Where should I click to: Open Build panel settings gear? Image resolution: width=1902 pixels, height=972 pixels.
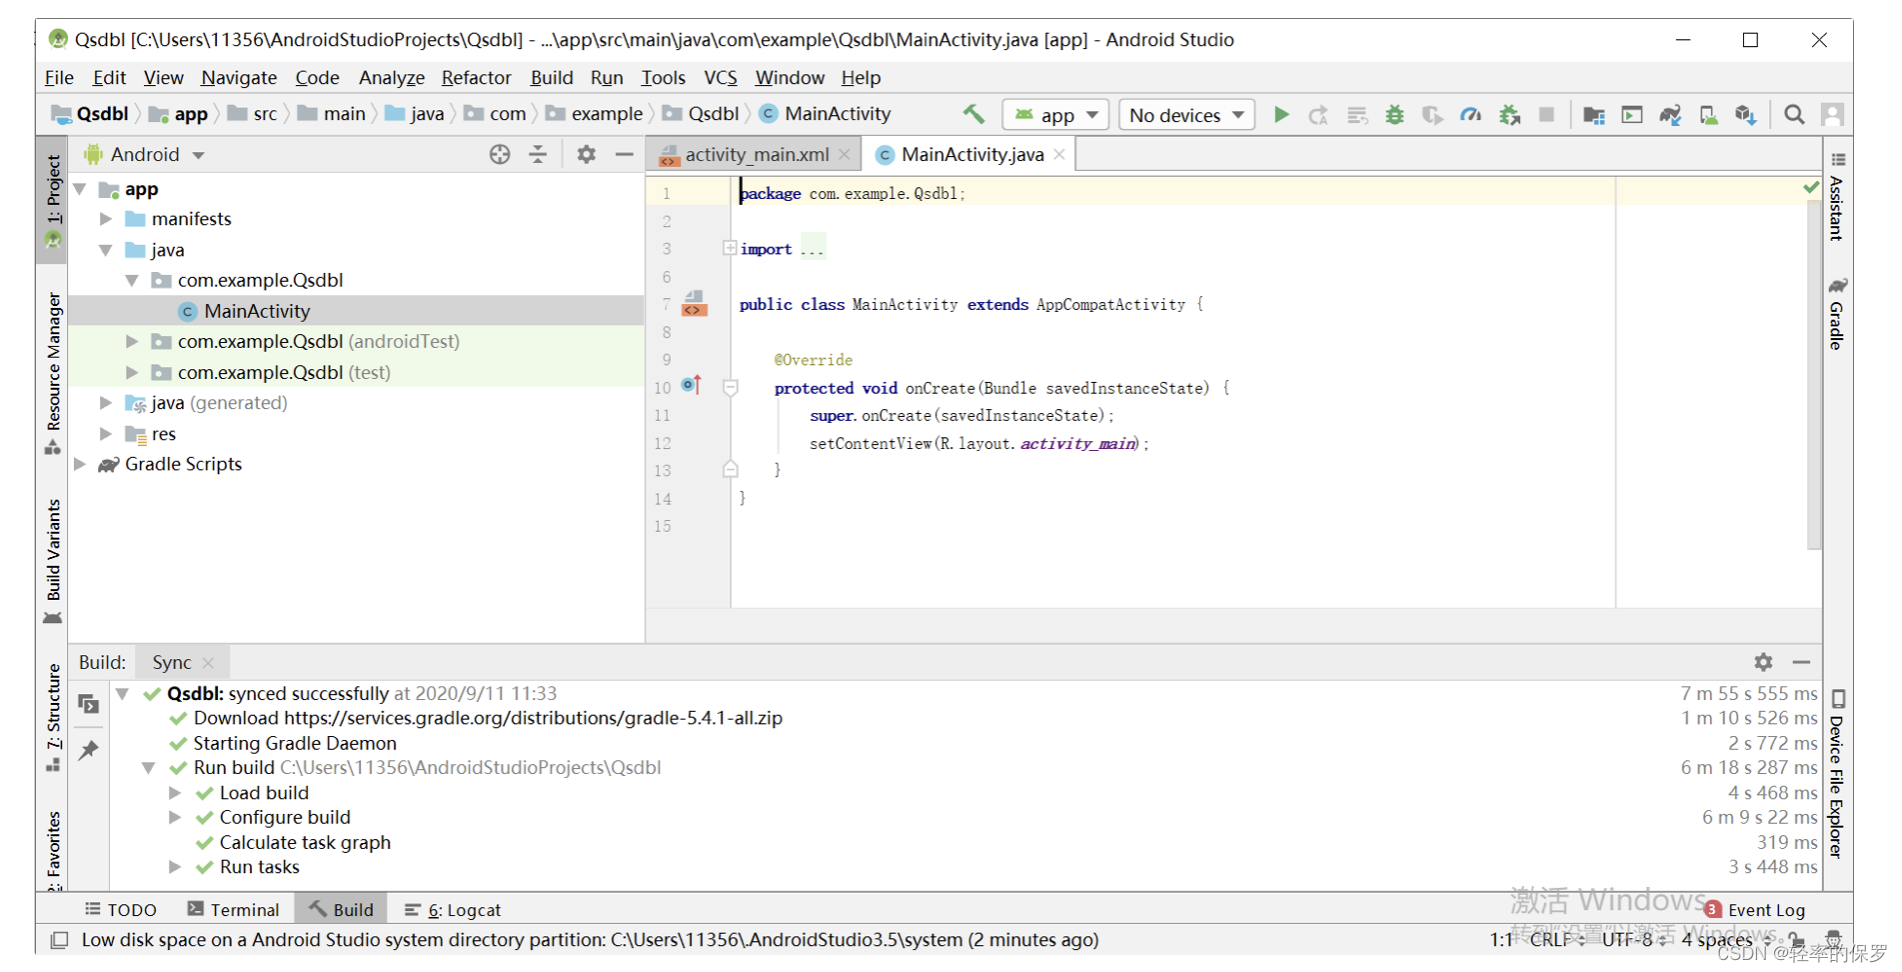pos(1763,662)
